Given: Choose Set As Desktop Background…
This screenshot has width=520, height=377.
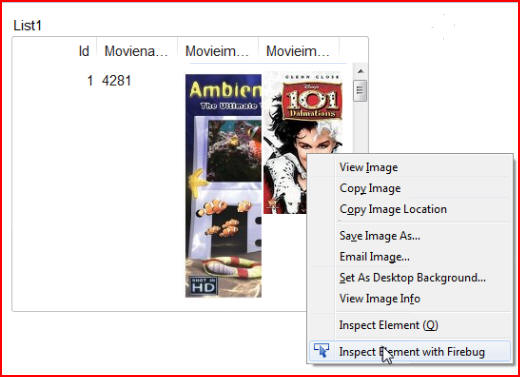Looking at the screenshot, I should [x=412, y=278].
